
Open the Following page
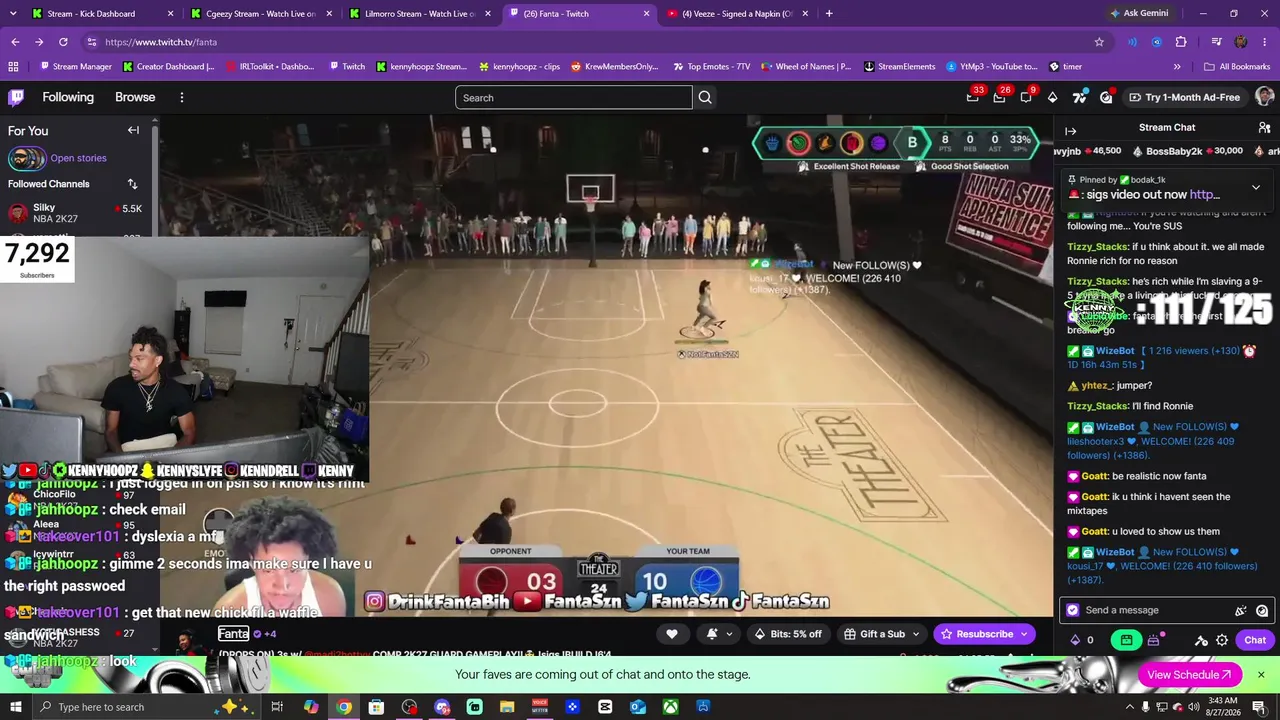[68, 98]
